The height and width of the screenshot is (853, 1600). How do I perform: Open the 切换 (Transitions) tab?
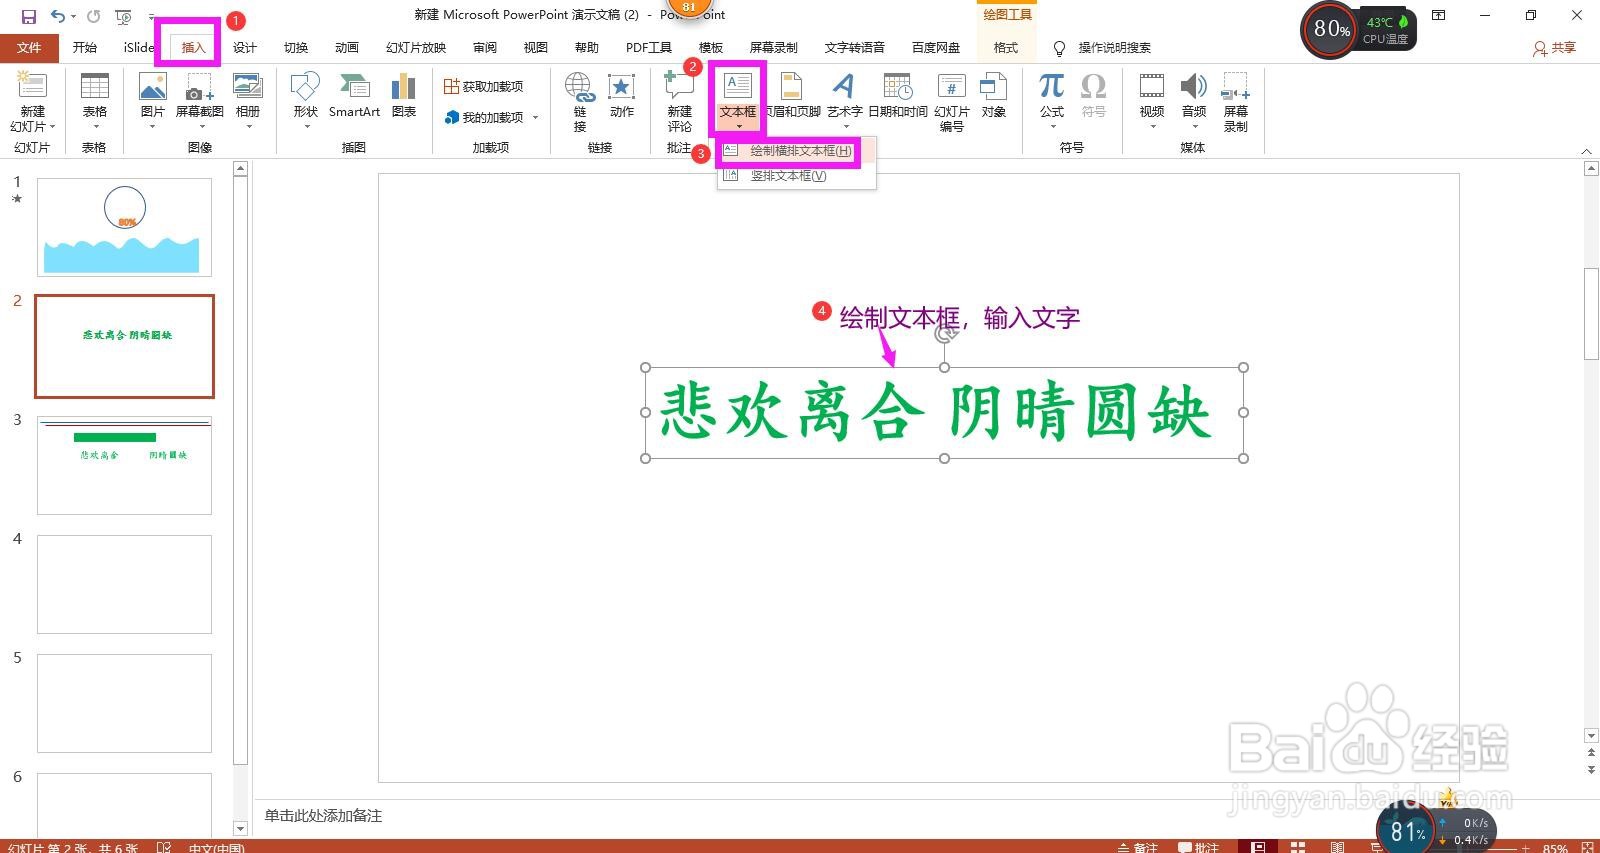click(296, 47)
